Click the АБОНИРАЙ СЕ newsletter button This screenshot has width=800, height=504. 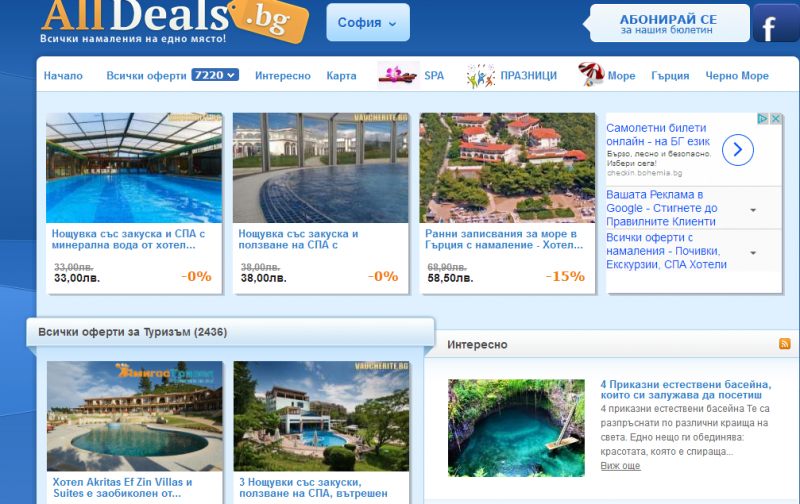[668, 23]
